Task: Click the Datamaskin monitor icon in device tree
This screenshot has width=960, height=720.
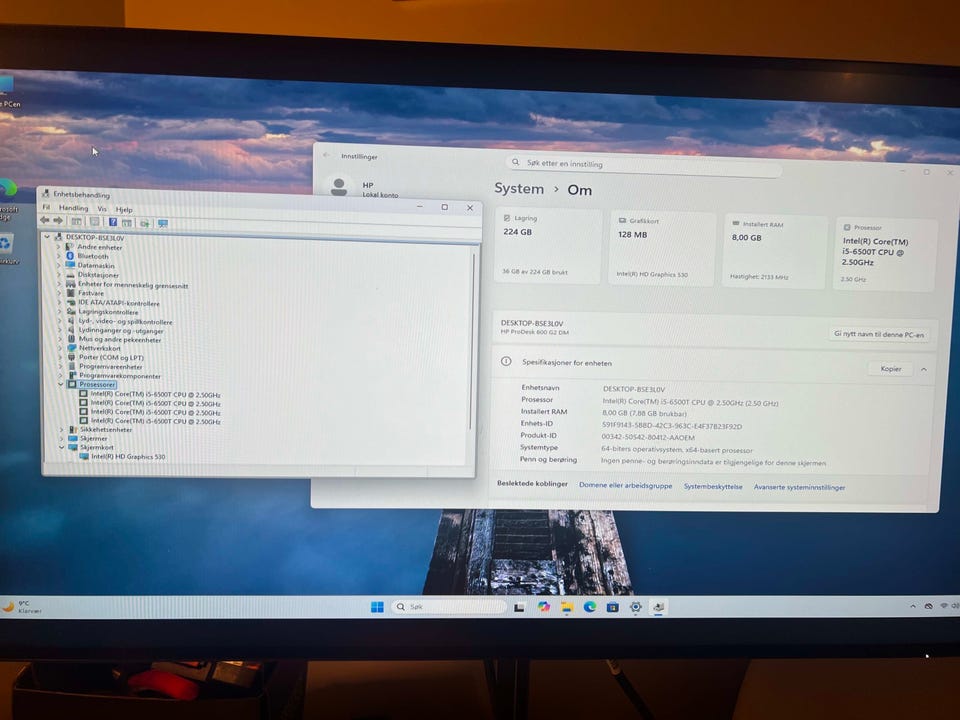Action: coord(70,265)
